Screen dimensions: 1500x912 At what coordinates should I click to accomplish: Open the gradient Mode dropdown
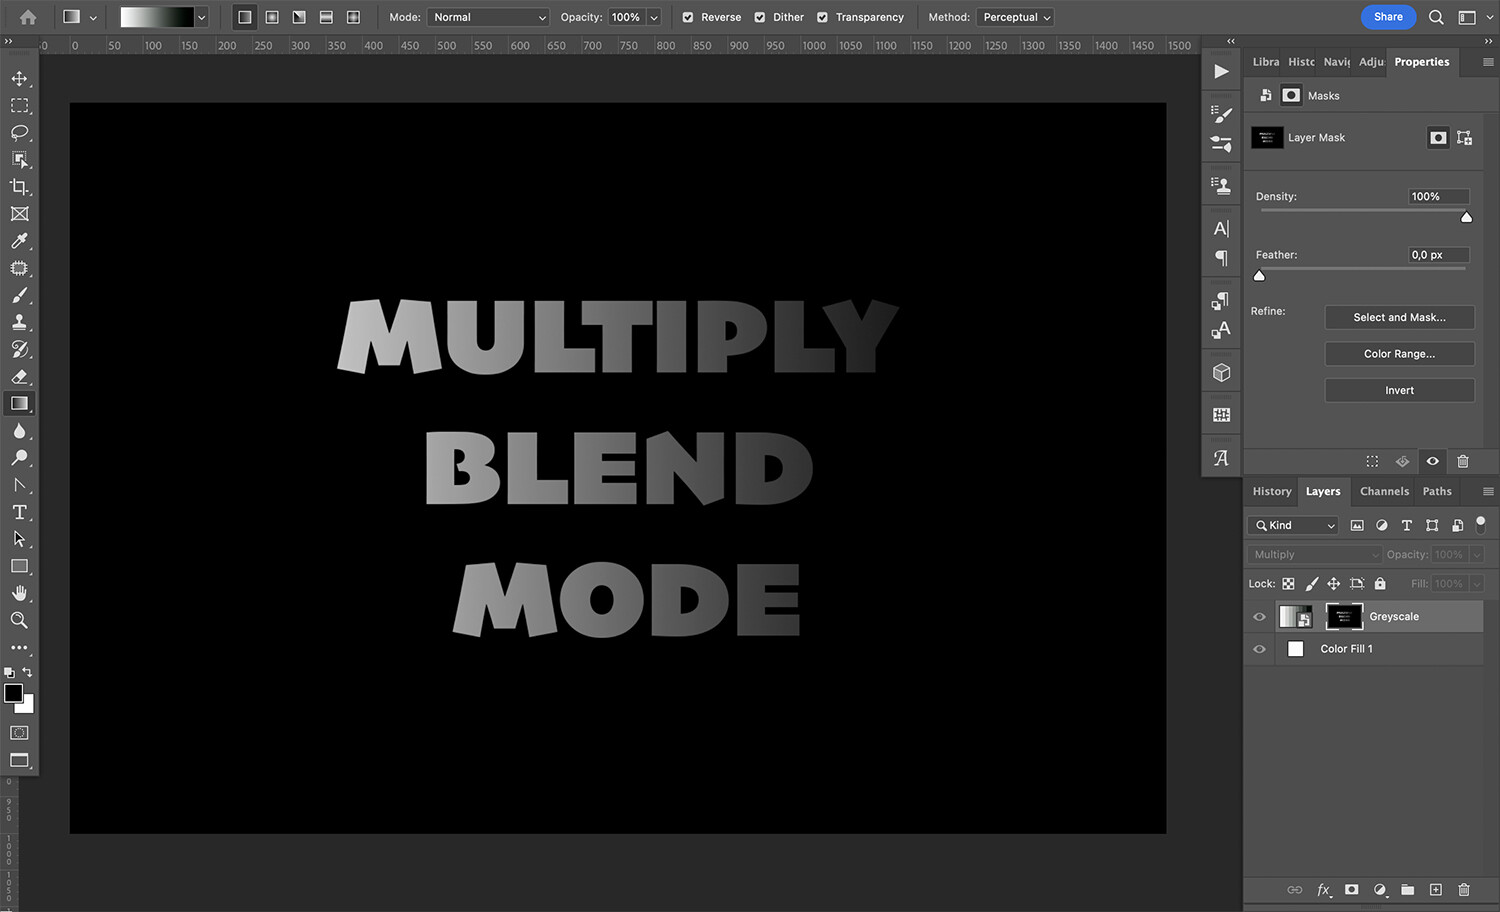click(x=488, y=17)
